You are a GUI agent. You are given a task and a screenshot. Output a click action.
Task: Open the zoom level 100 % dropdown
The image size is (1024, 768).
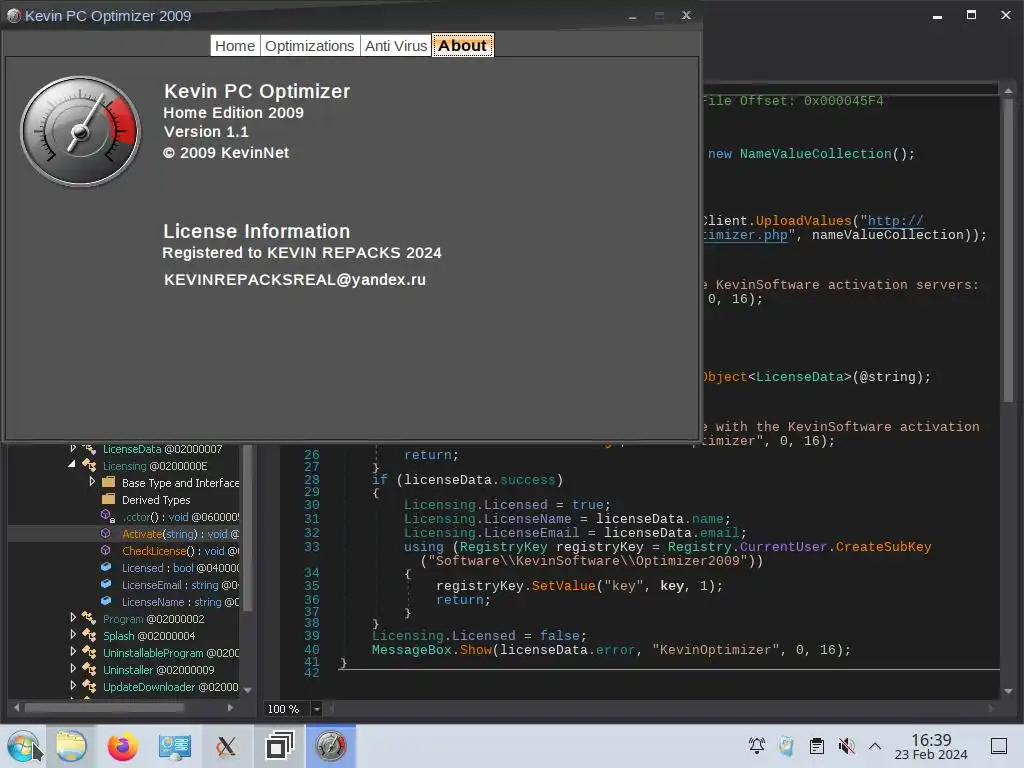pos(317,709)
